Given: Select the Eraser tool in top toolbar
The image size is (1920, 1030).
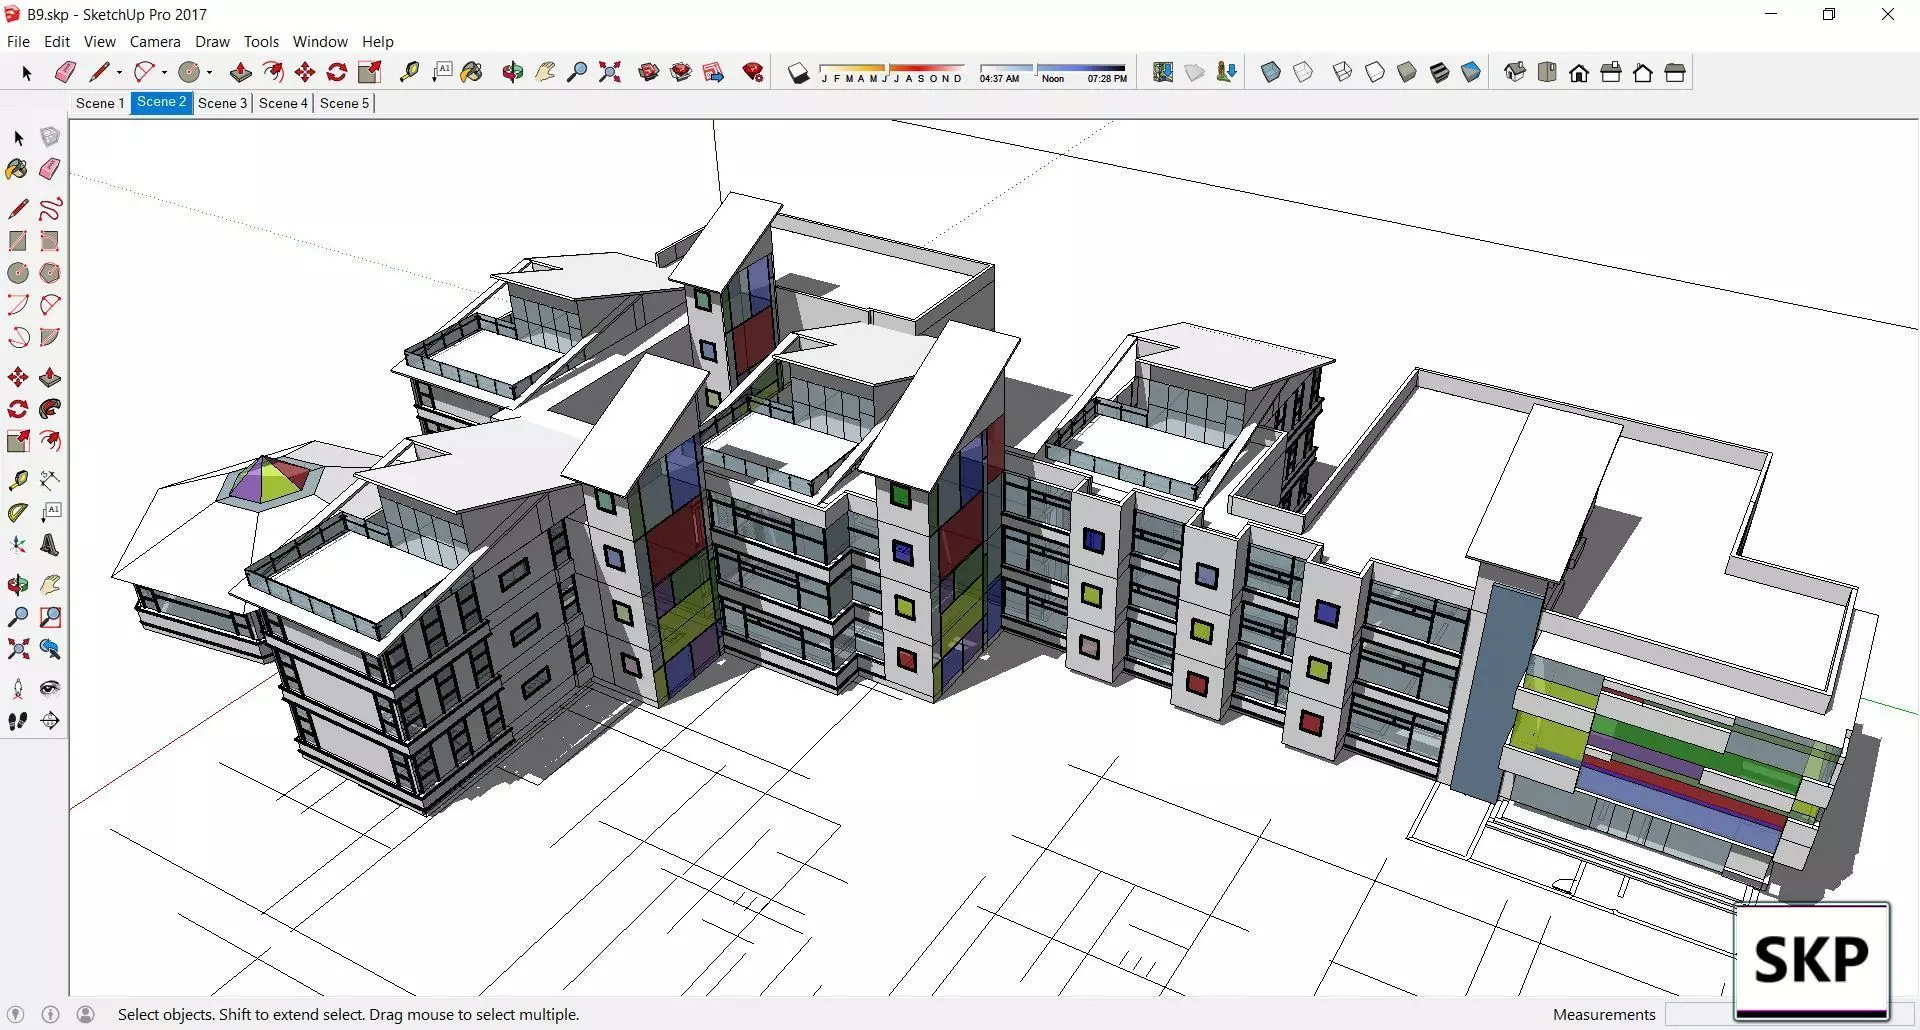Looking at the screenshot, I should [66, 72].
